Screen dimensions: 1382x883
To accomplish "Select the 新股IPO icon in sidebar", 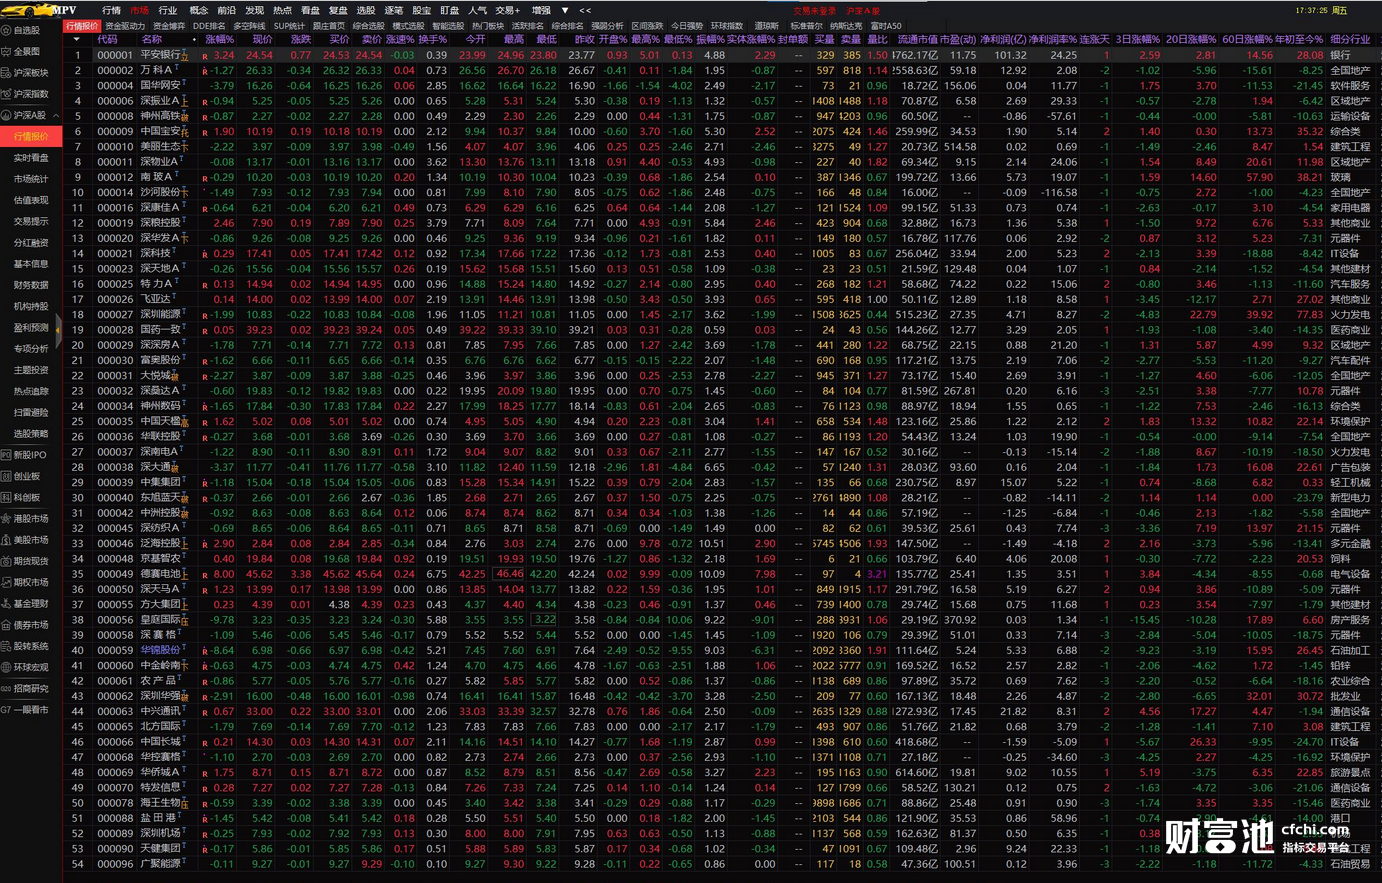I will coord(7,455).
